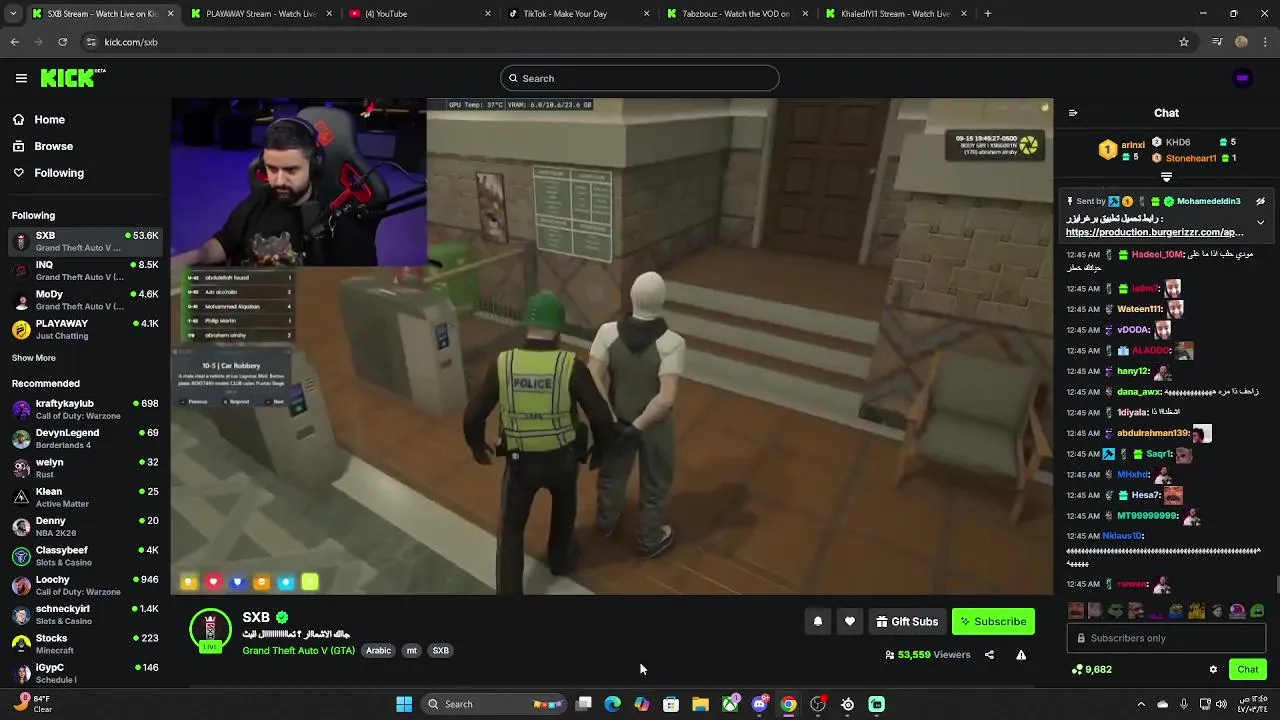Screen dimensions: 1280x720
Task: Open Chrome three-dot menu
Action: (1266, 42)
